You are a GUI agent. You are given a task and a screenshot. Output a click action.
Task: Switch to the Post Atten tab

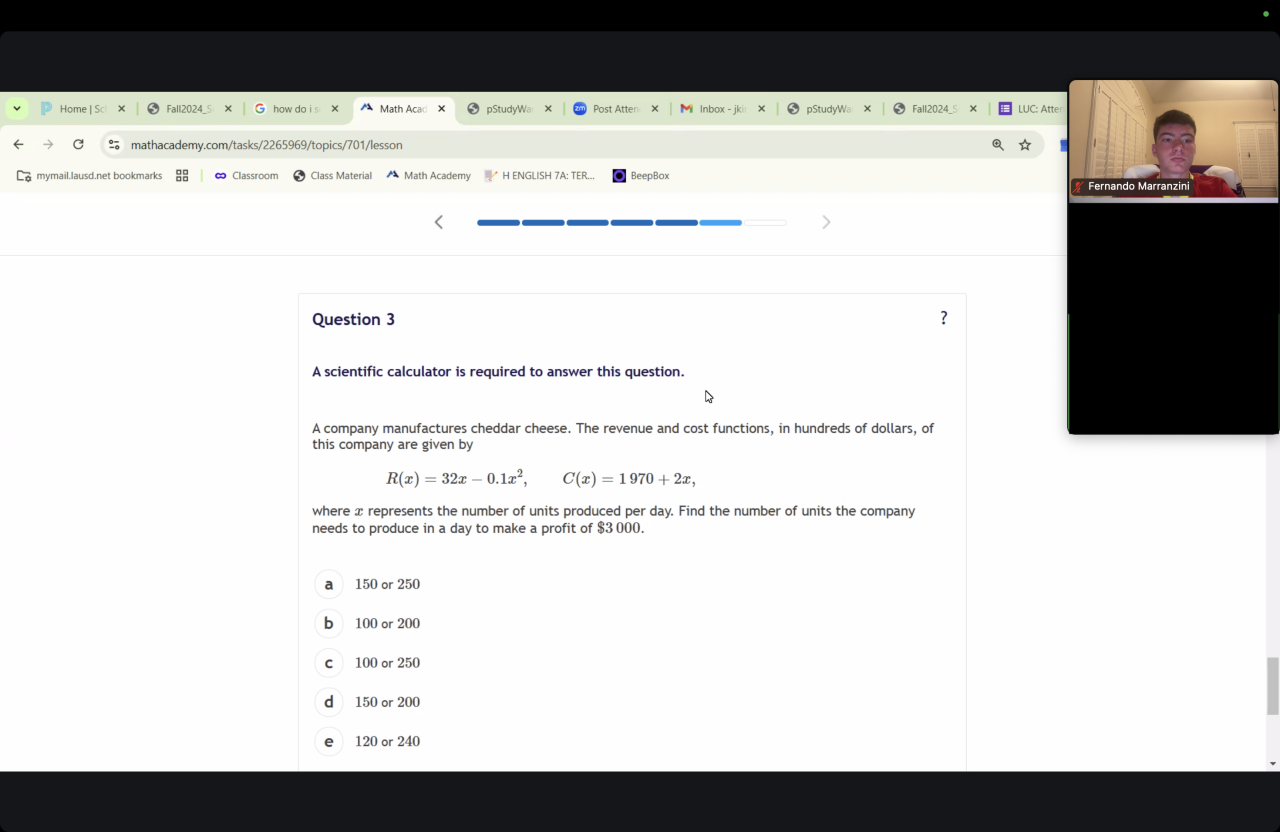[616, 109]
